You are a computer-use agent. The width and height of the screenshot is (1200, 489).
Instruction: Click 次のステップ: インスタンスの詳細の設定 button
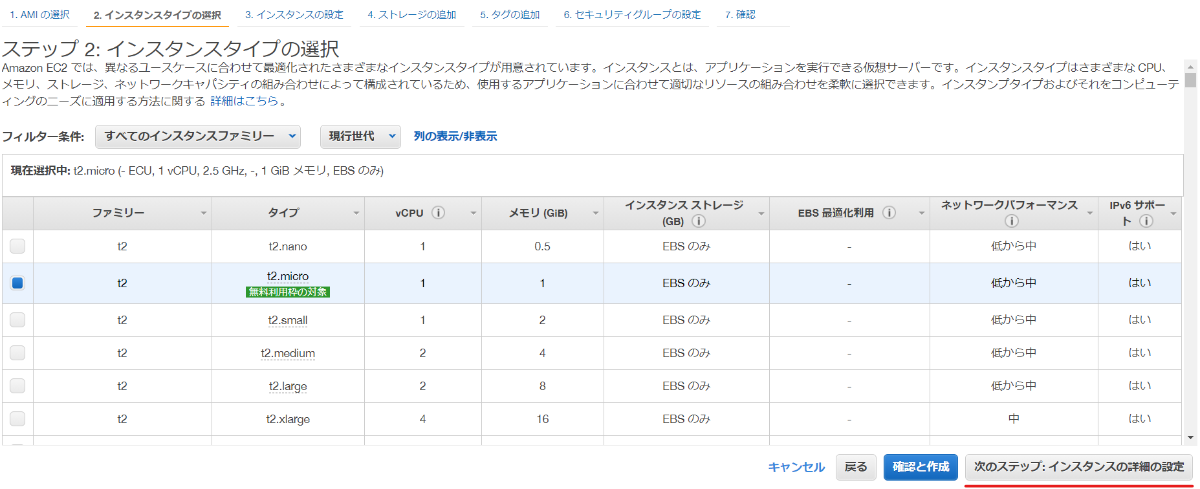coord(1079,467)
